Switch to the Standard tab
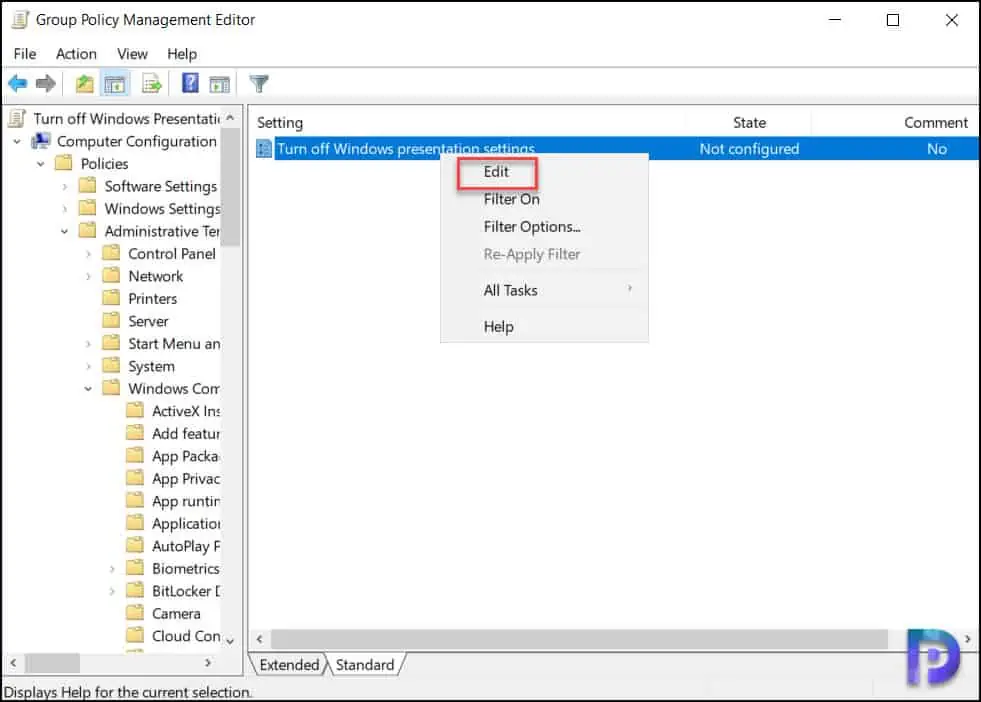 365,664
